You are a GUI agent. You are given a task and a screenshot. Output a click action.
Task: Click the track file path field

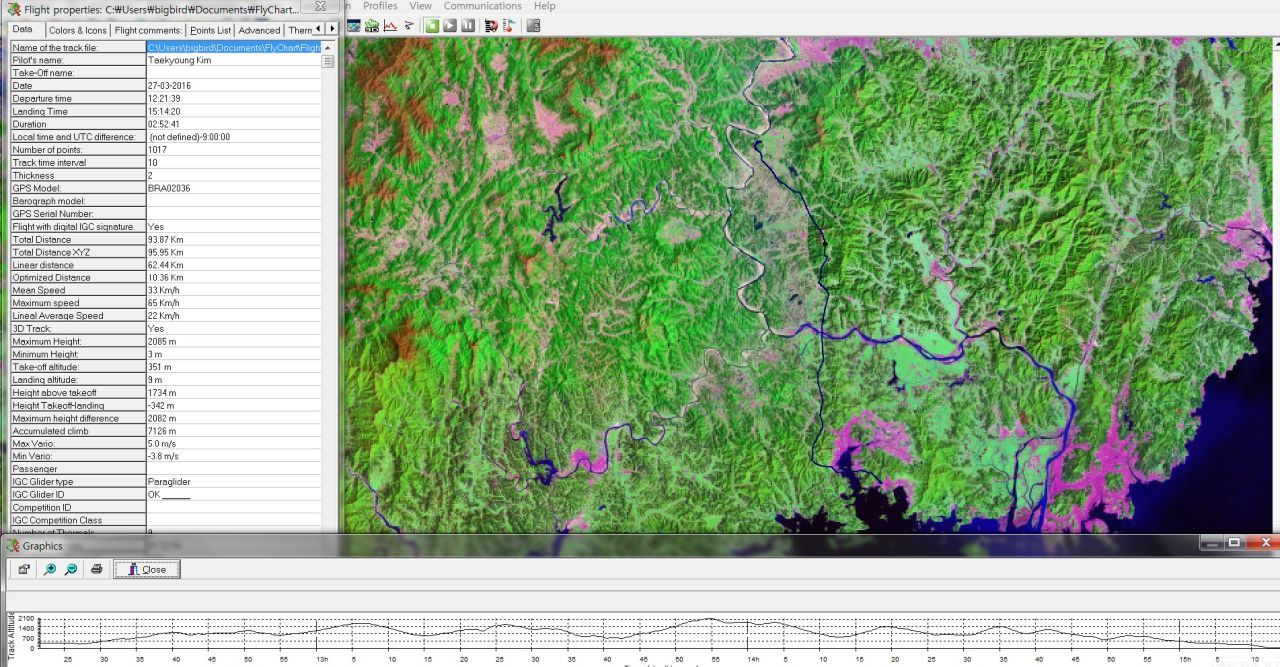click(234, 47)
